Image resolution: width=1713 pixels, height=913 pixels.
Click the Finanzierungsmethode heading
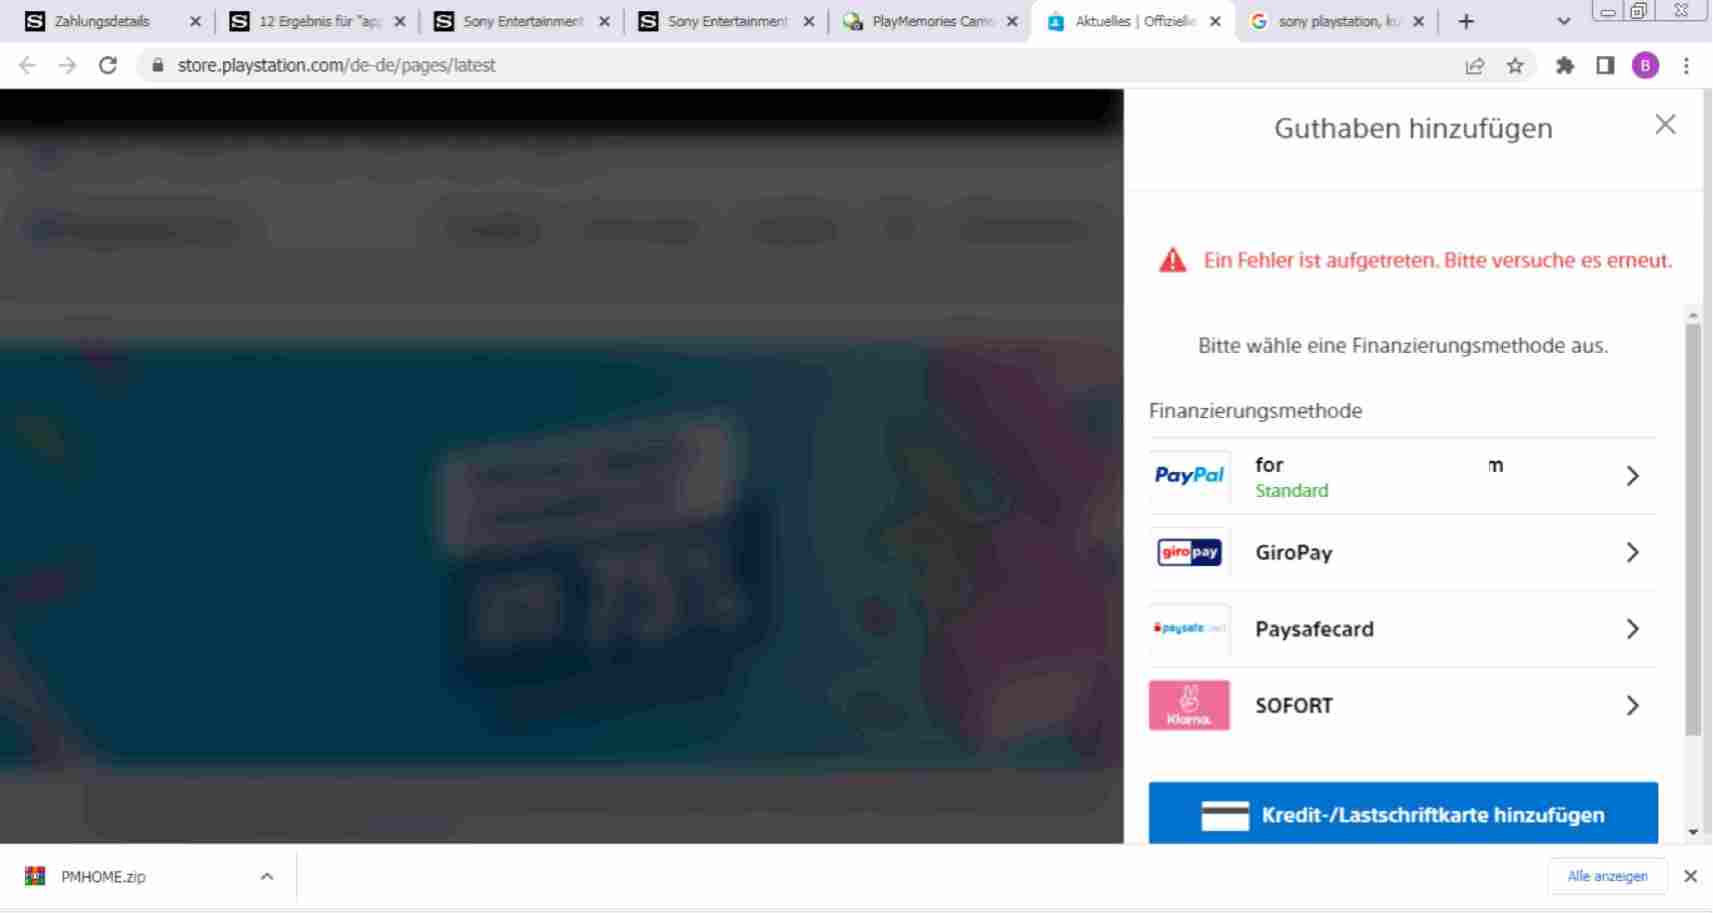[x=1255, y=411]
